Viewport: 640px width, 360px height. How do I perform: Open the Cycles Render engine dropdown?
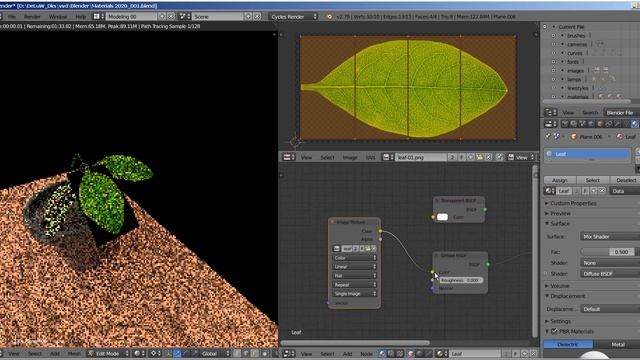(293, 17)
